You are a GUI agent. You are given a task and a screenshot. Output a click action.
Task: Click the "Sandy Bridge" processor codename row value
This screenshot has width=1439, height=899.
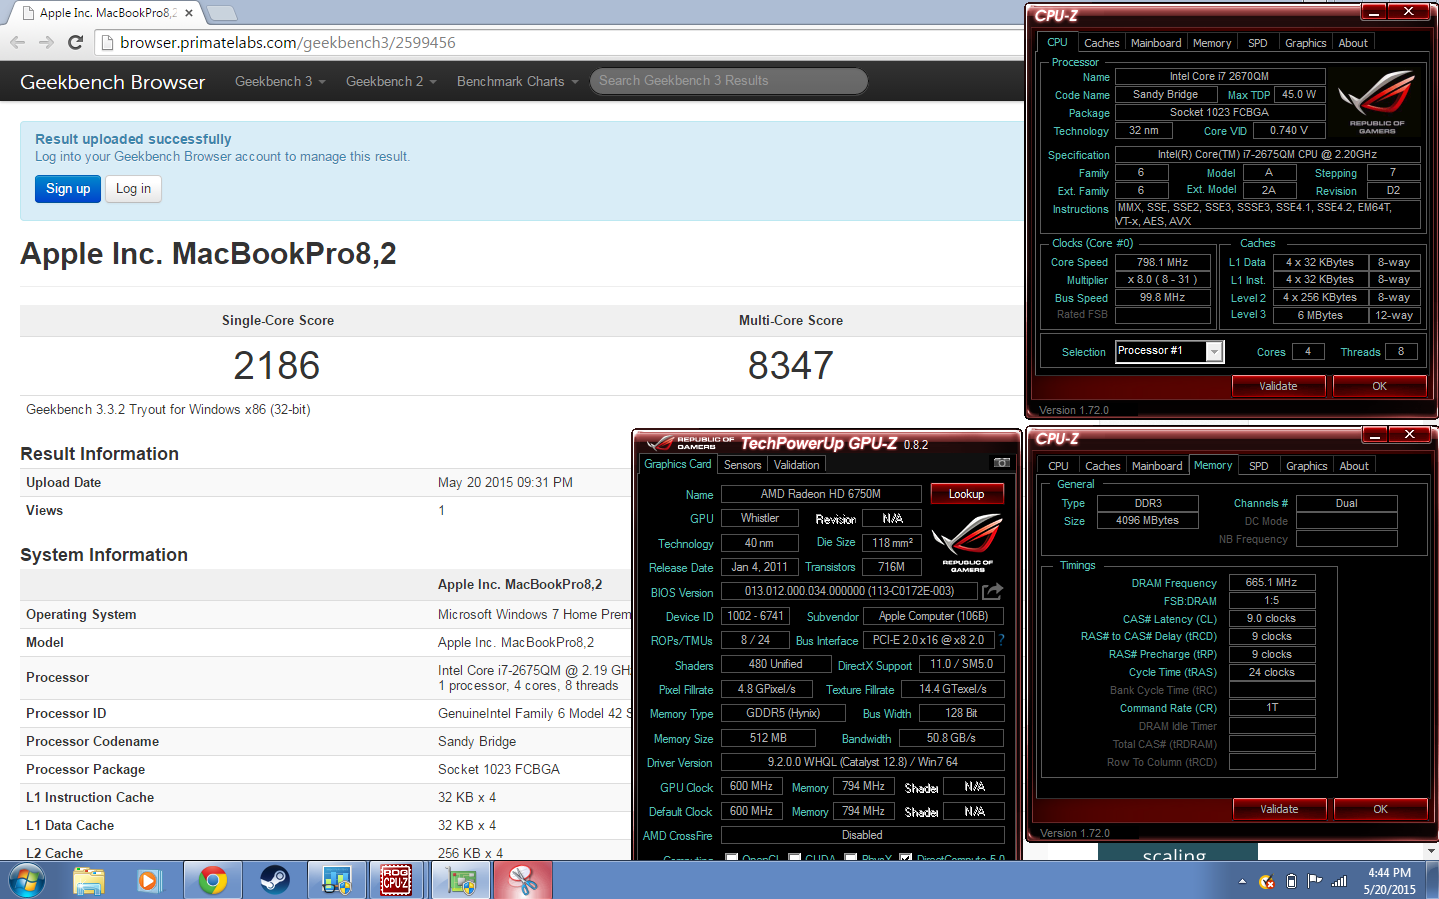[477, 741]
